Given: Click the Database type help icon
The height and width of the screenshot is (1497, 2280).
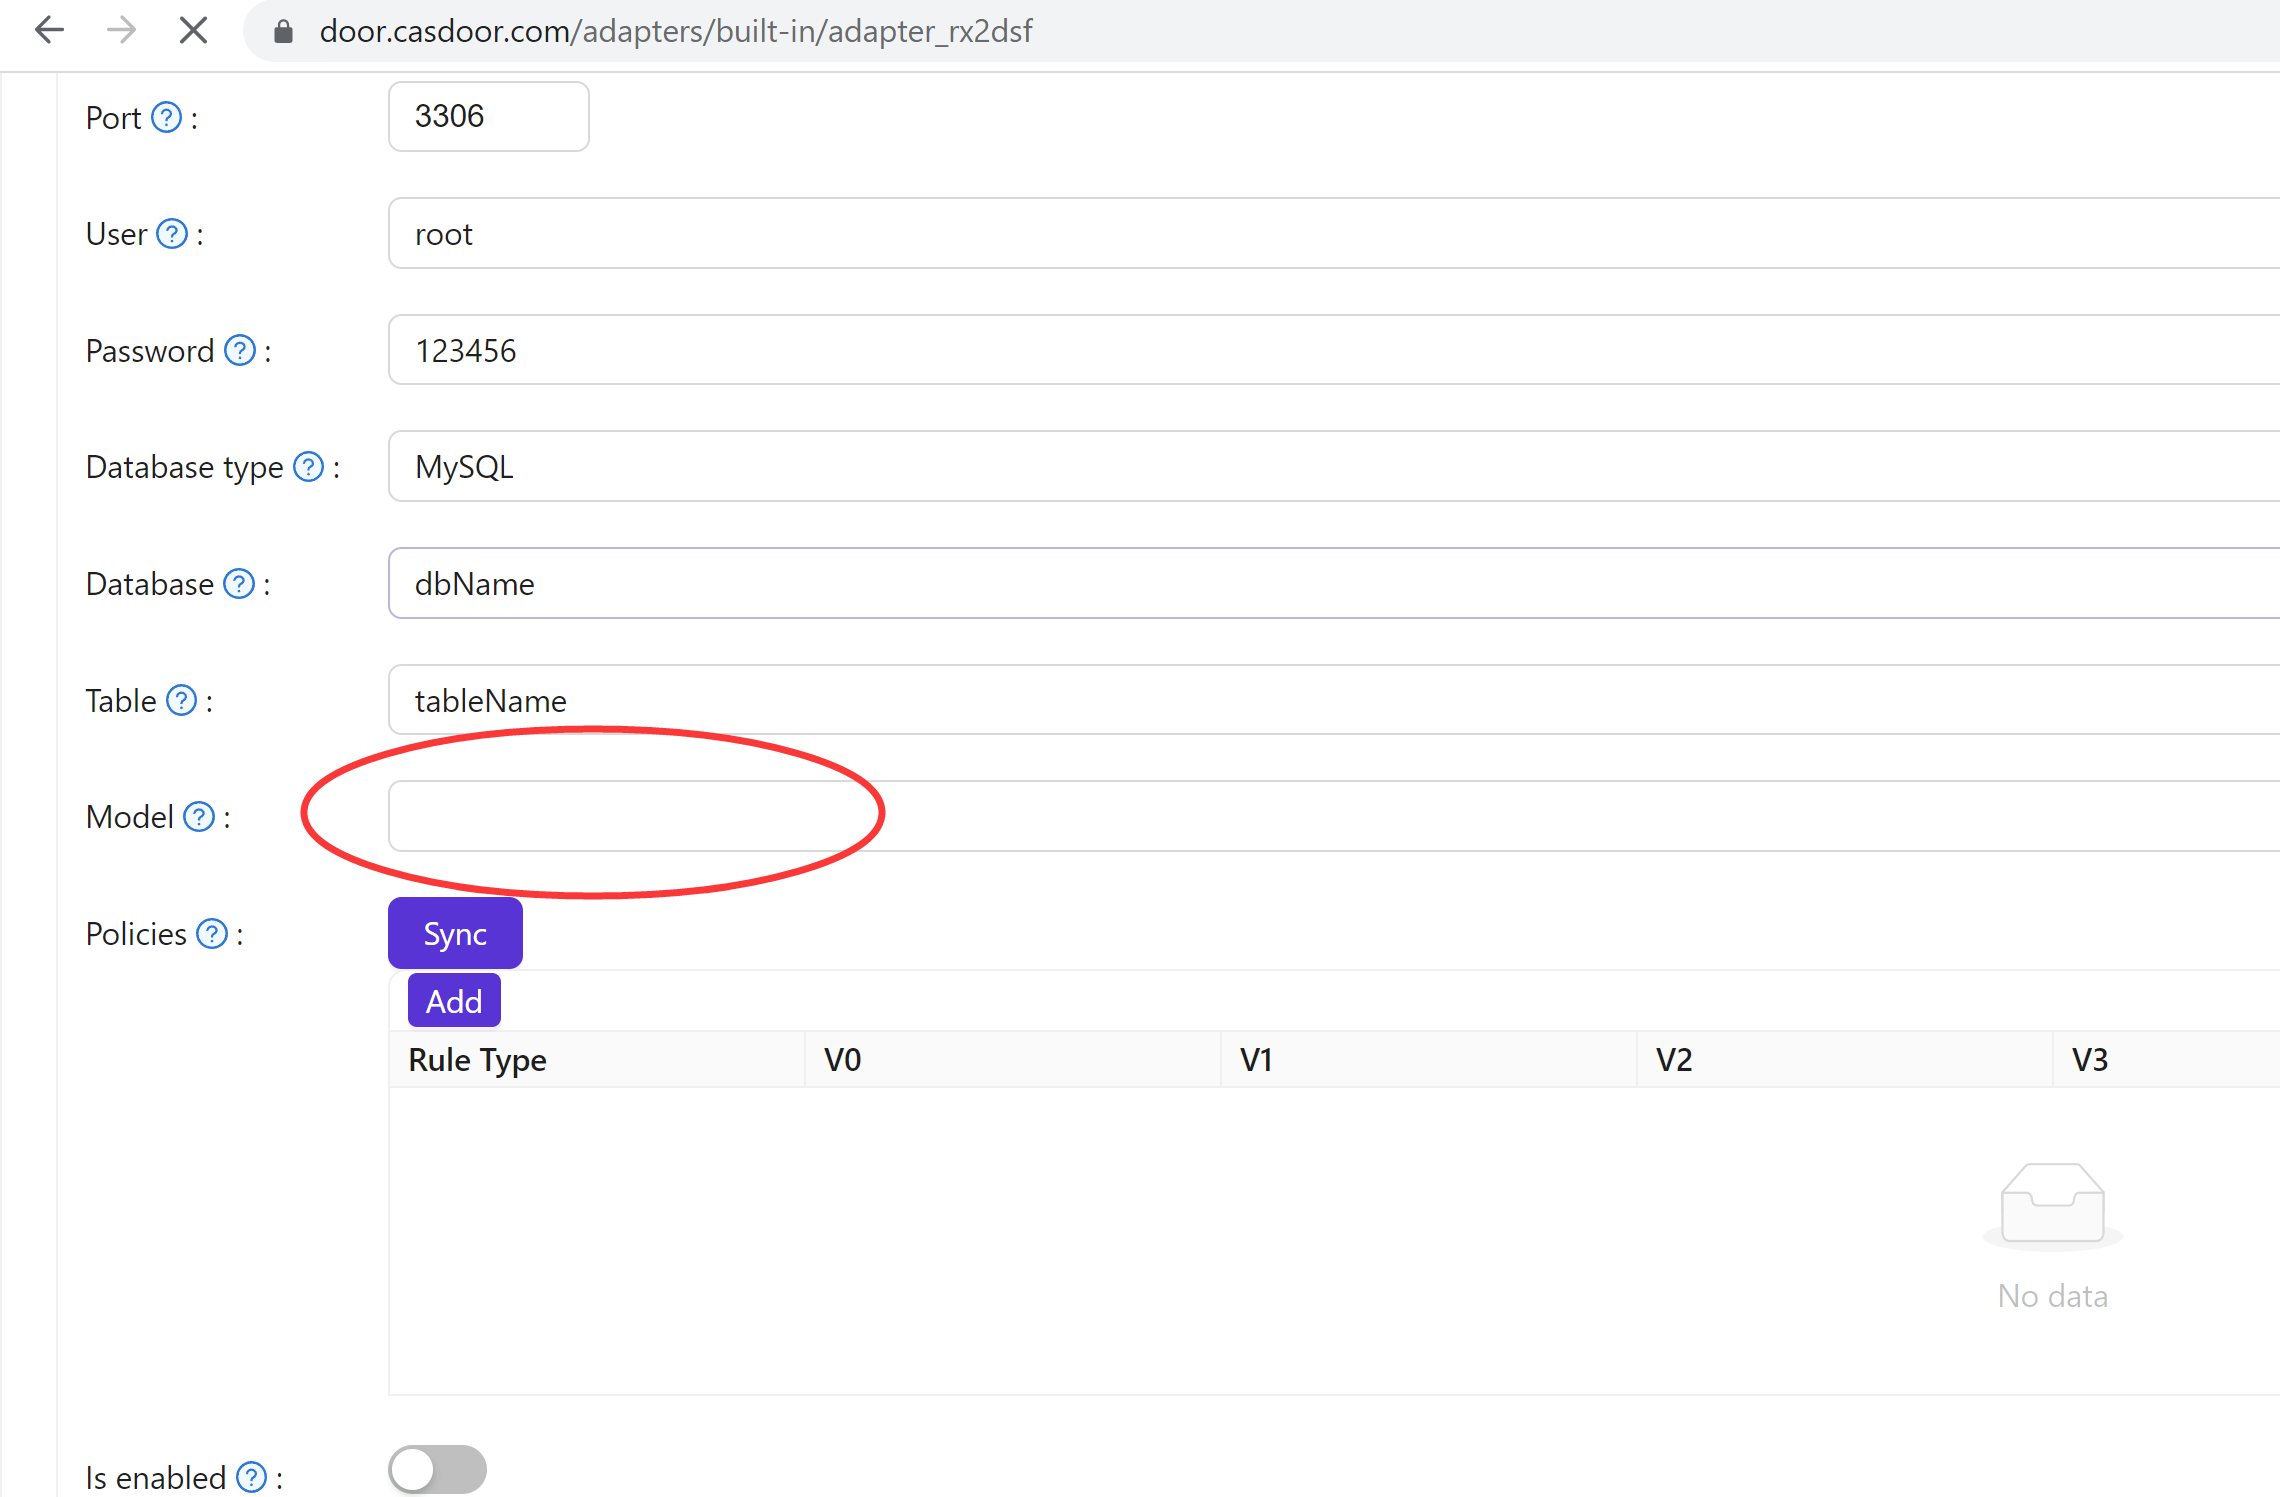Looking at the screenshot, I should tap(308, 466).
